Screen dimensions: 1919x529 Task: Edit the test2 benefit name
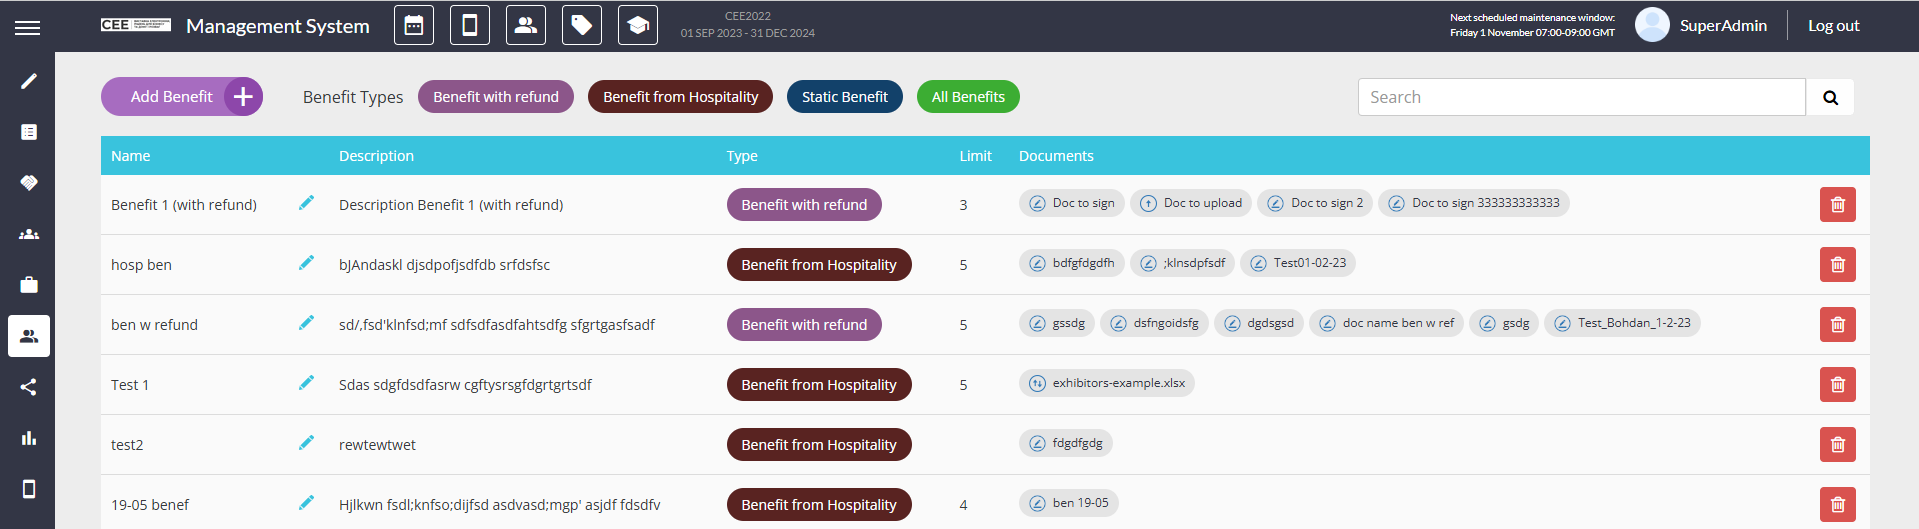pyautogui.click(x=306, y=443)
